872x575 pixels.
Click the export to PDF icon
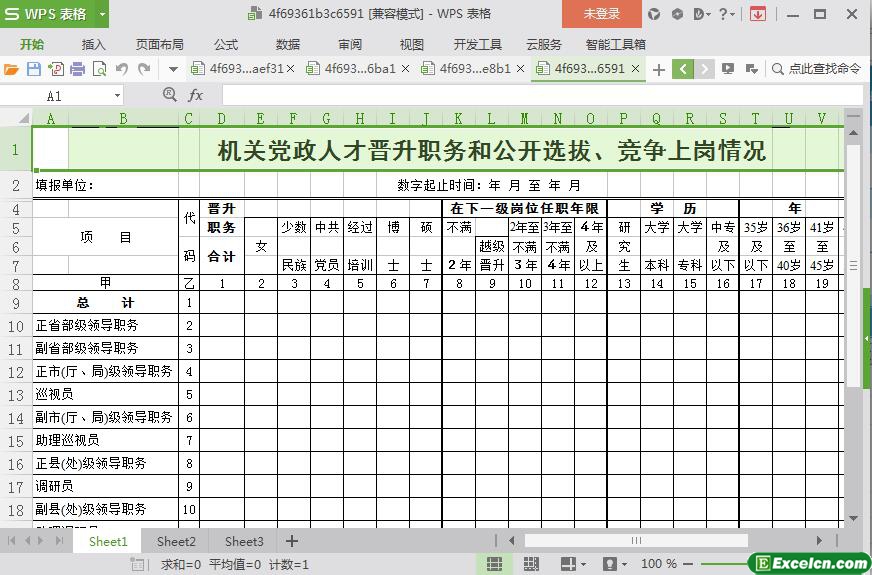(x=56, y=69)
